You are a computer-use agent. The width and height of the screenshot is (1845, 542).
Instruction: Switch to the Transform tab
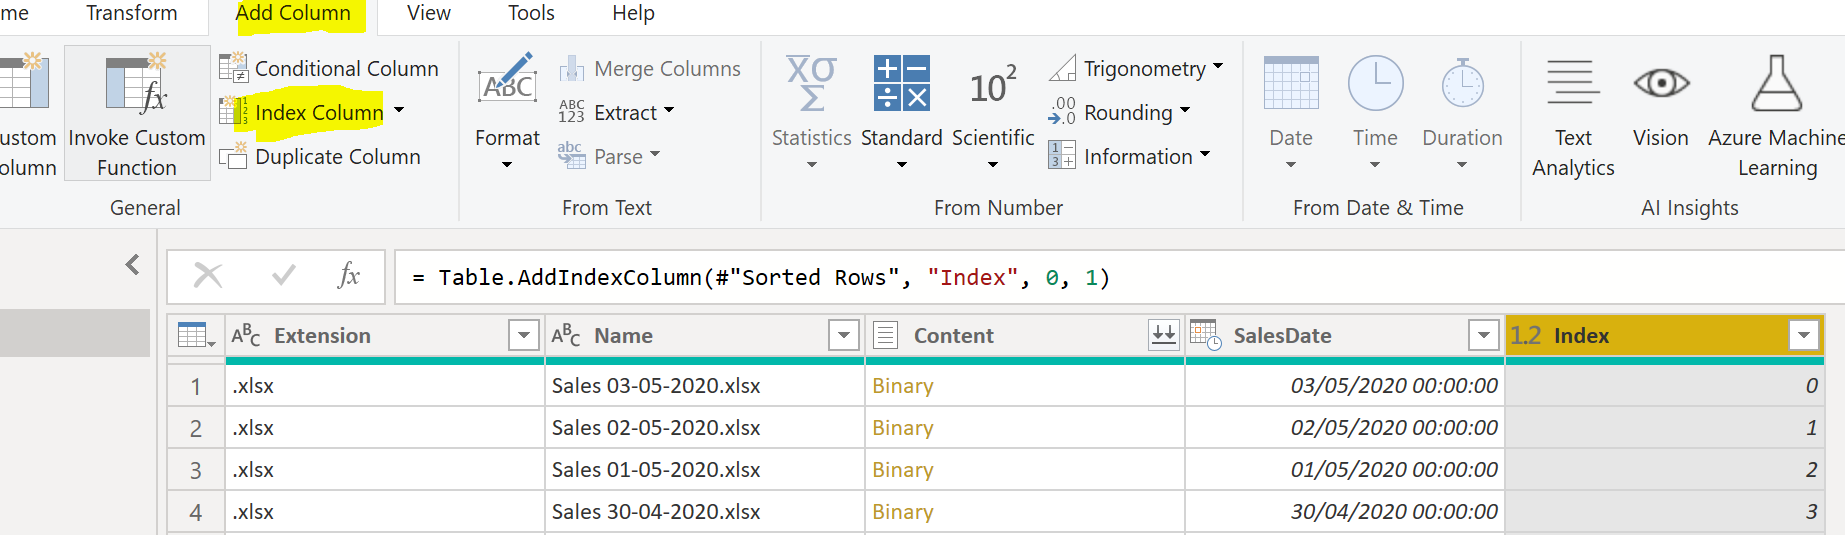click(x=131, y=13)
